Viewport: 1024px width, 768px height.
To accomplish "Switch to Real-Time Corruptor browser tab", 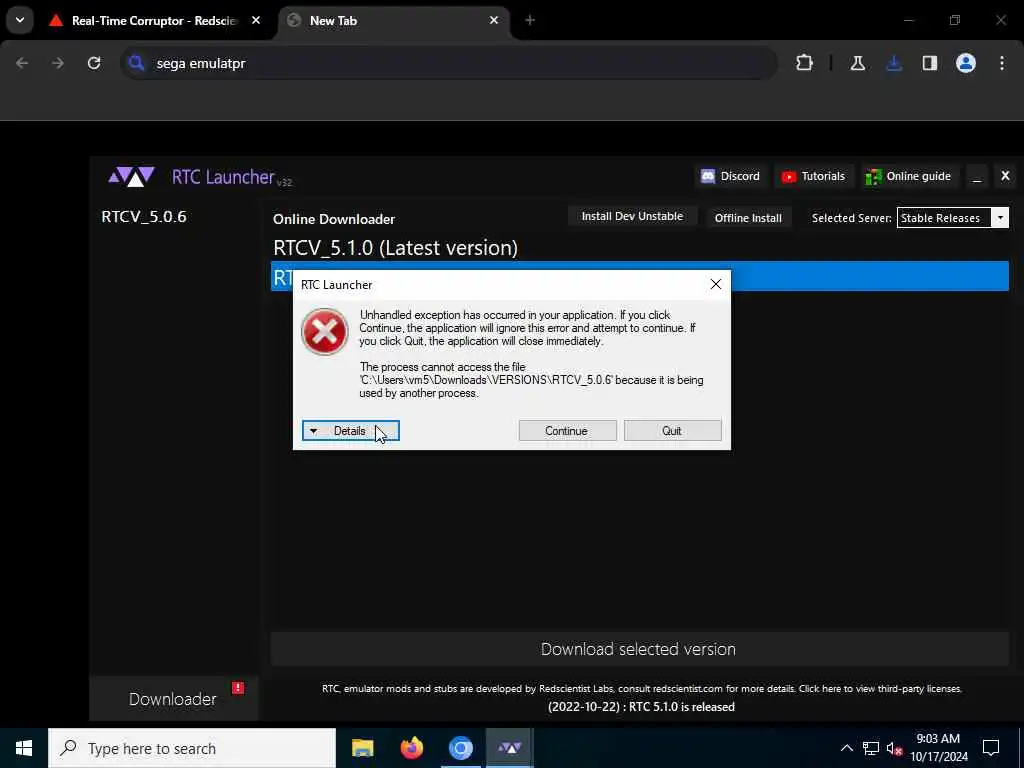I will (x=153, y=21).
